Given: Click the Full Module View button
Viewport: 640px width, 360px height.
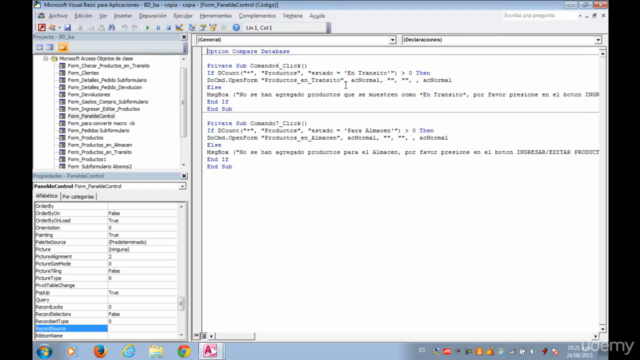Looking at the screenshot, I should 204,336.
